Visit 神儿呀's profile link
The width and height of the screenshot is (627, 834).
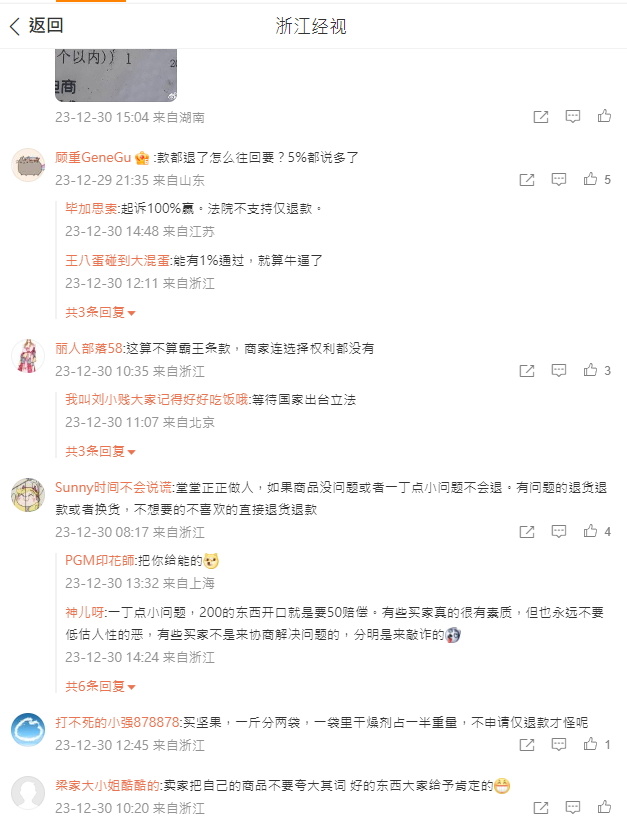coord(85,613)
